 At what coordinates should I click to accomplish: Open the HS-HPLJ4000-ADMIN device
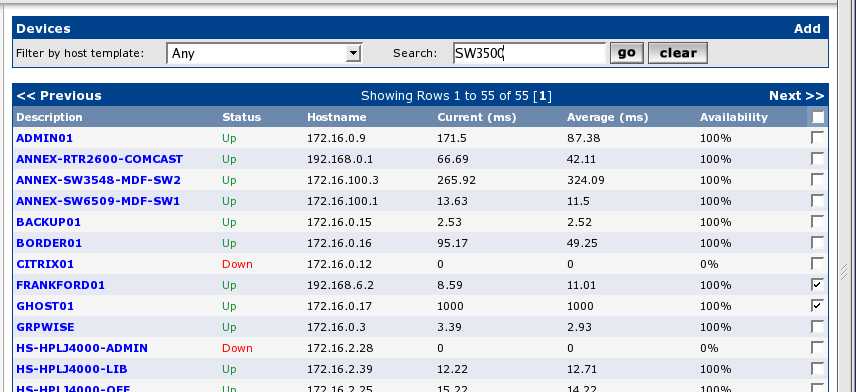82,348
